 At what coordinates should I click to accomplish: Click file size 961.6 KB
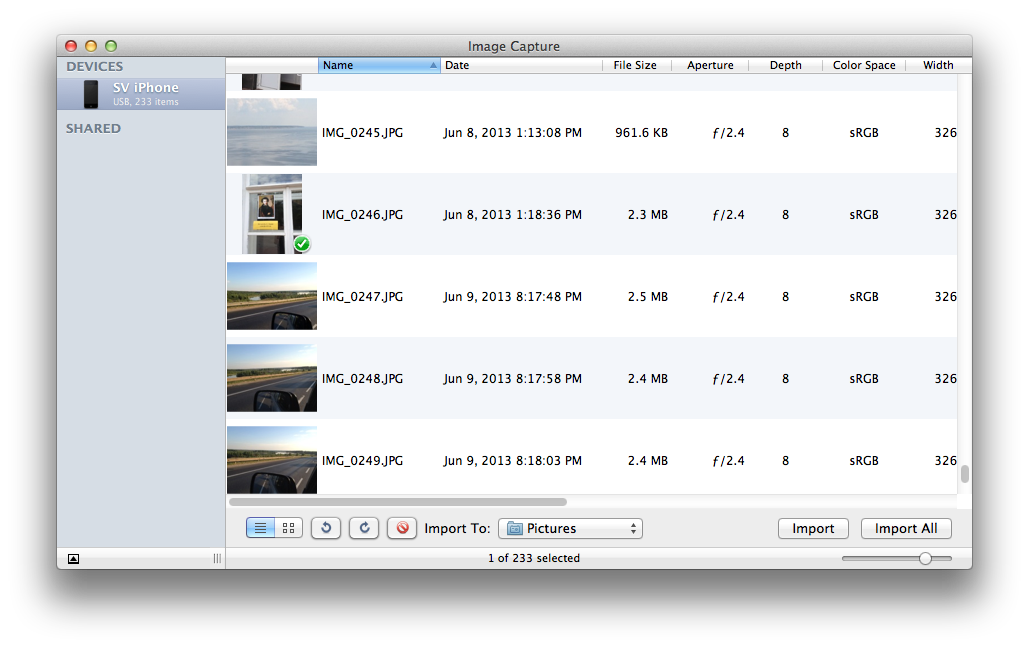[641, 133]
